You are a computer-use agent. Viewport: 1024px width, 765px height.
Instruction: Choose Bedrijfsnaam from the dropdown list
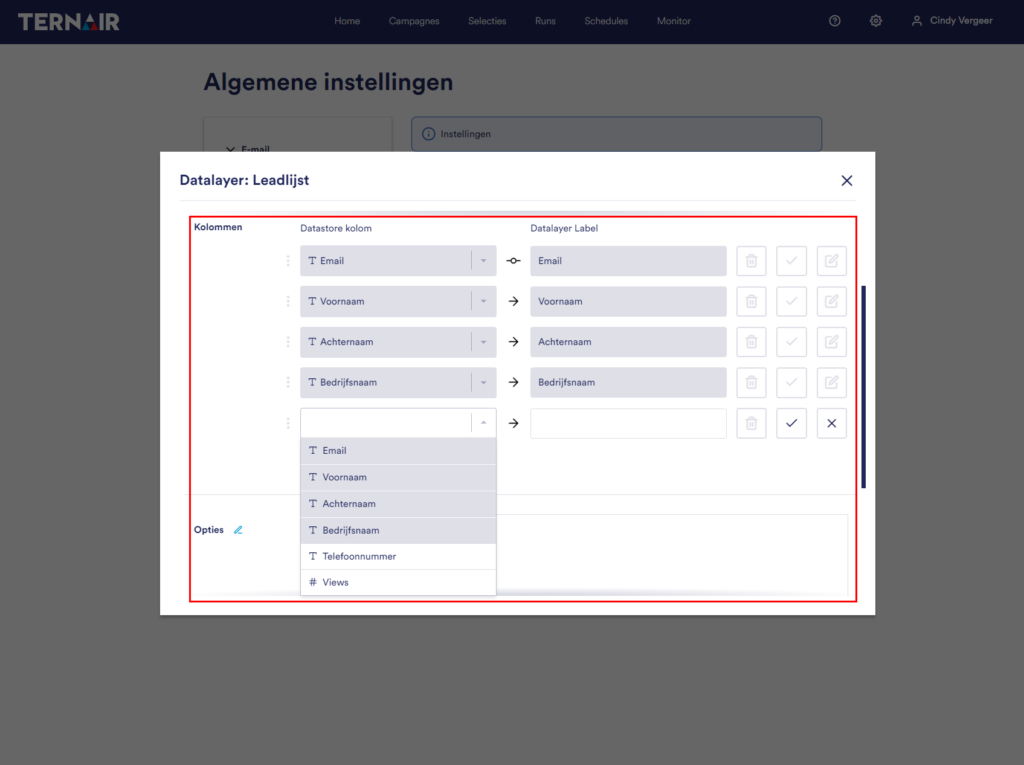click(x=398, y=530)
